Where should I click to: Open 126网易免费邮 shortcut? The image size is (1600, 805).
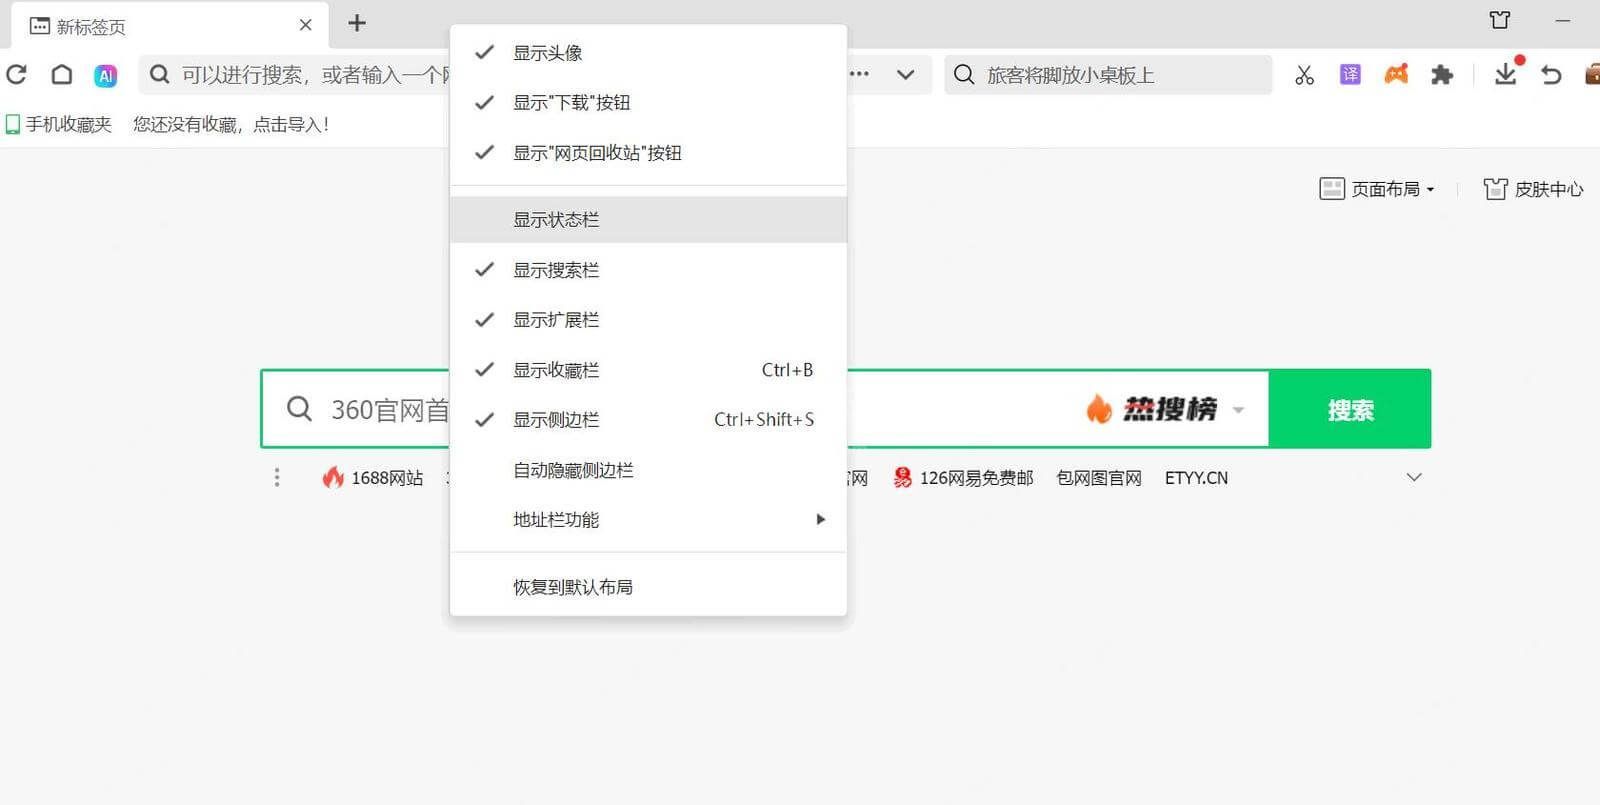[963, 478]
